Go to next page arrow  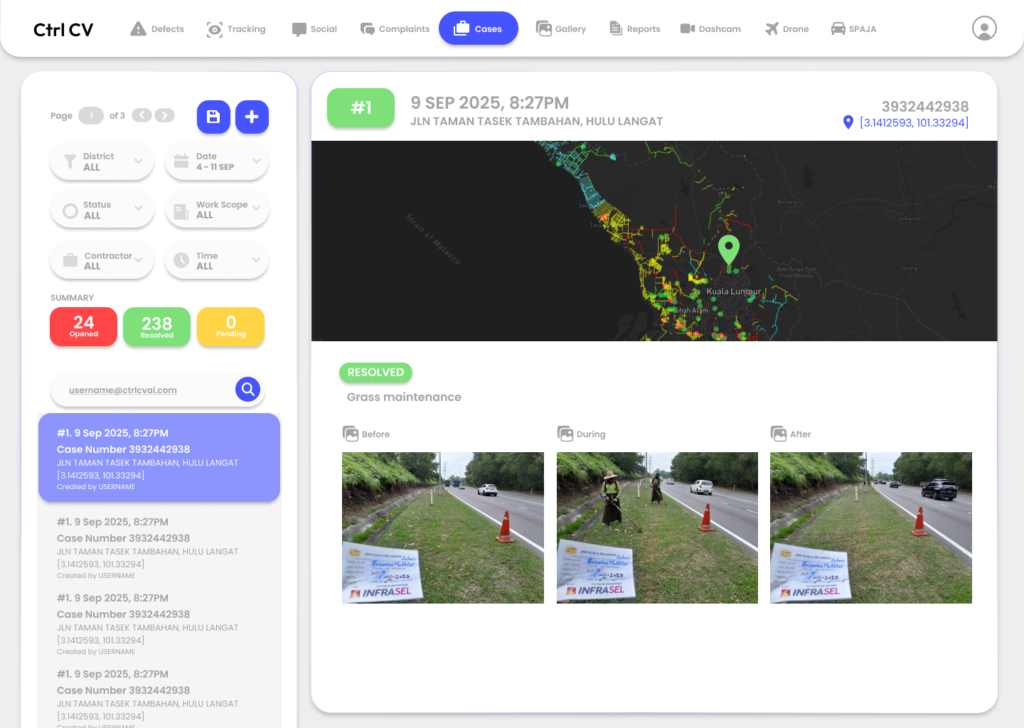click(164, 116)
